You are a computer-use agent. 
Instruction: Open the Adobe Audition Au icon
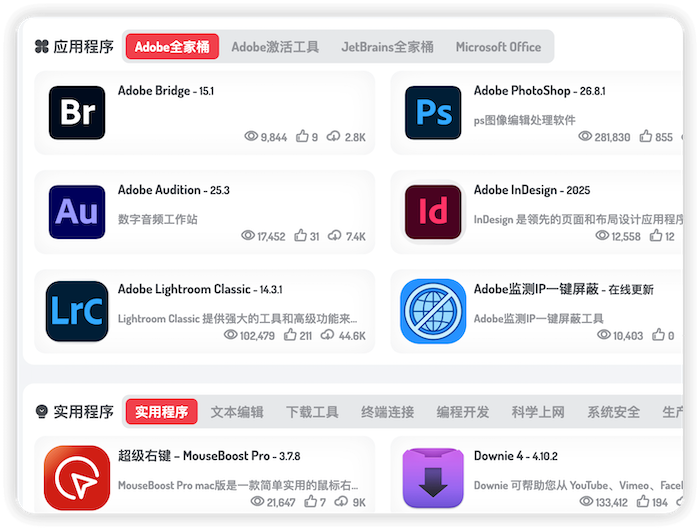tap(77, 211)
